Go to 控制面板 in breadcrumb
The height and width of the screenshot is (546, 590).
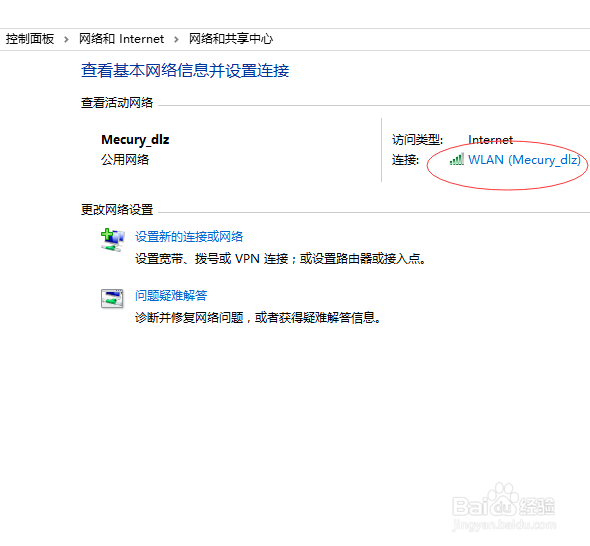pyautogui.click(x=30, y=39)
